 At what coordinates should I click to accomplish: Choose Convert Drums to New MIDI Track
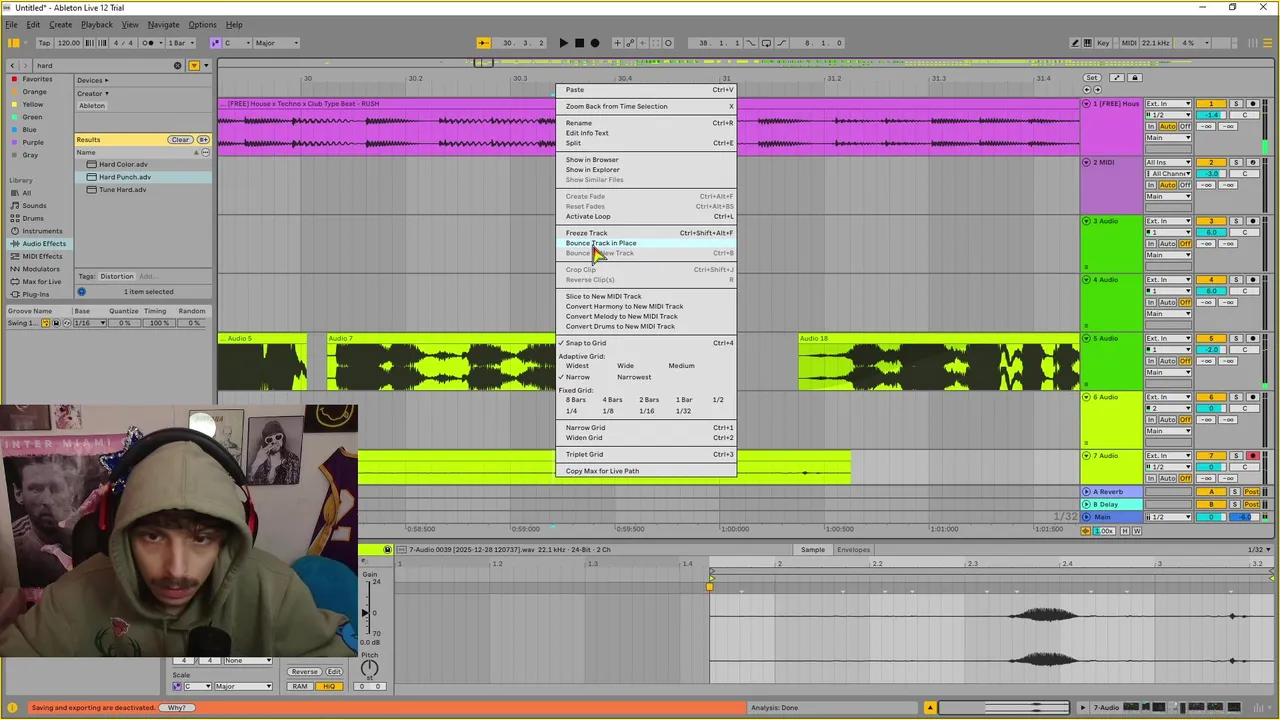(x=646, y=326)
